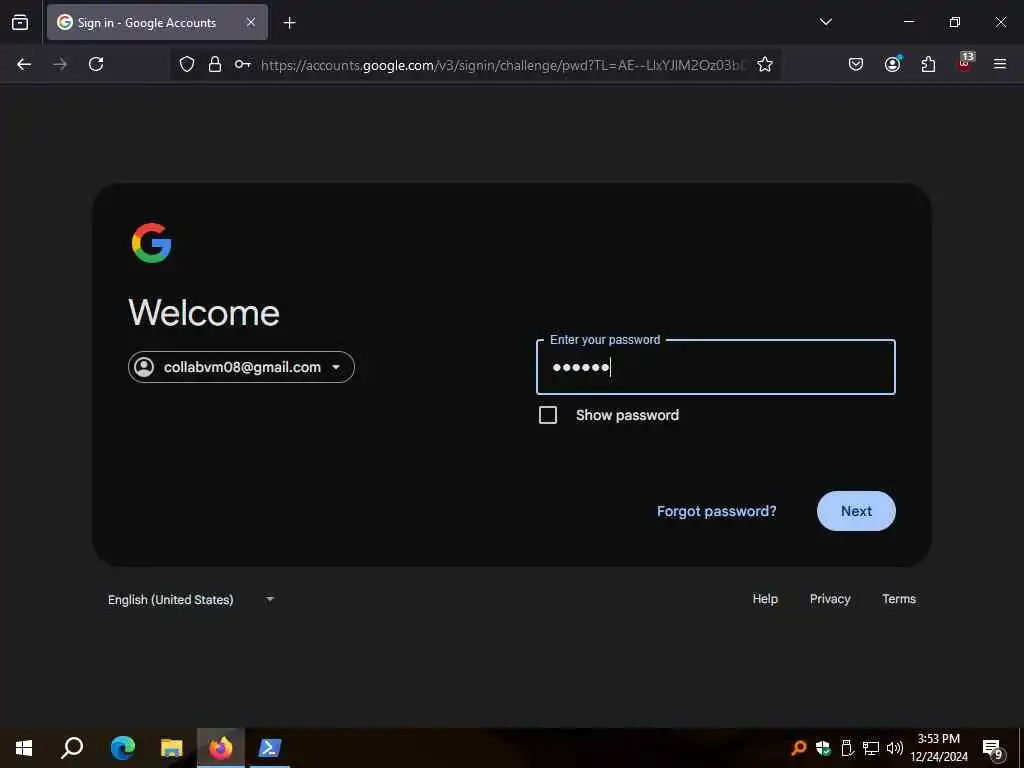The width and height of the screenshot is (1024, 768).
Task: View site security padlock info
Action: click(214, 64)
